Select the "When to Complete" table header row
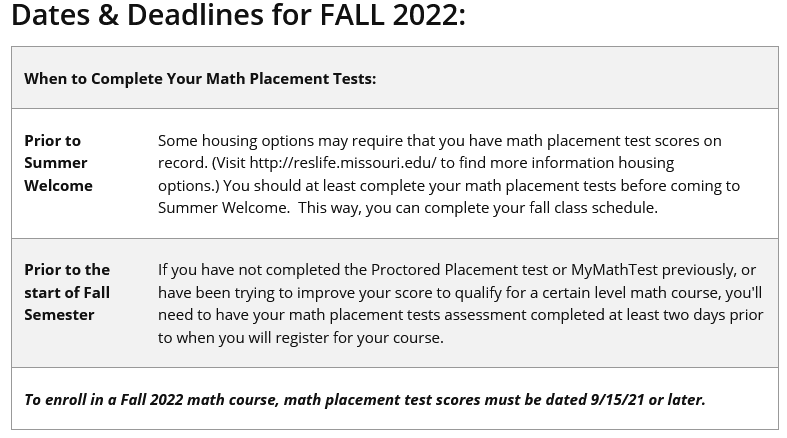This screenshot has width=787, height=438. (394, 78)
